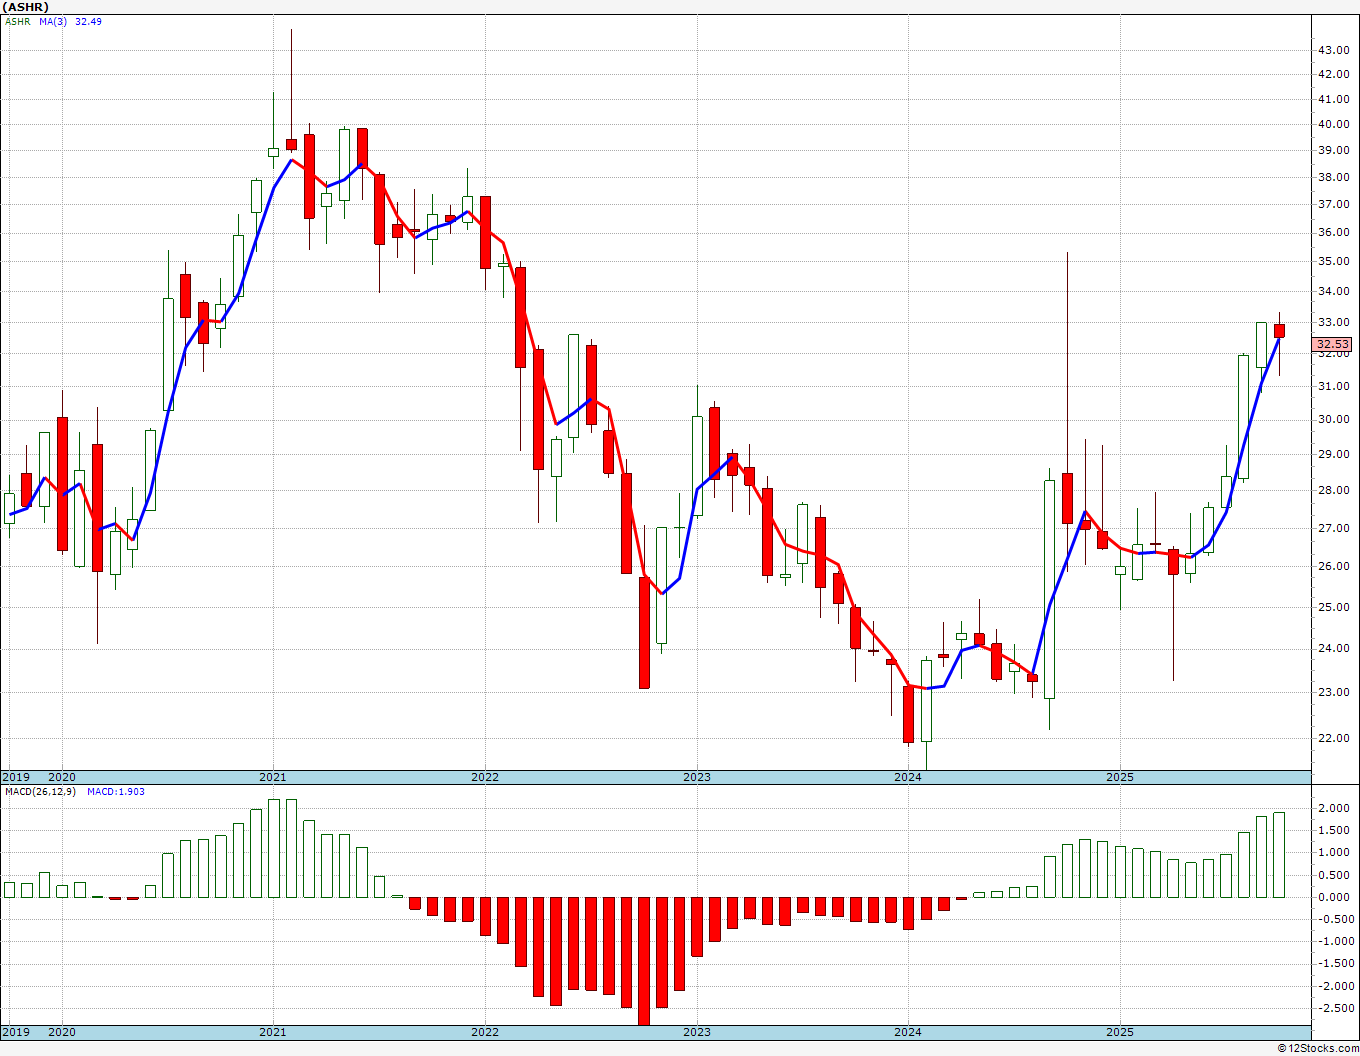Pick 2022 on the price chart time axis
This screenshot has height=1056, width=1360.
485,777
